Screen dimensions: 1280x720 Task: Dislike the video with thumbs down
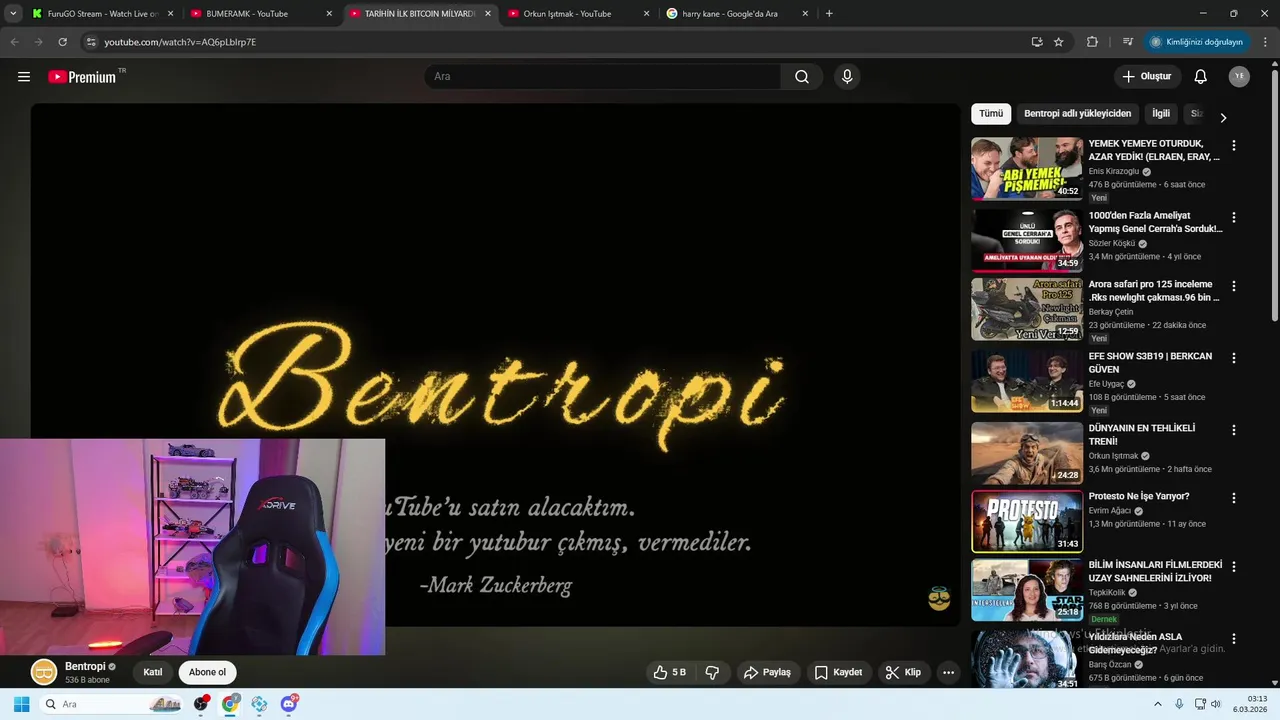coord(712,673)
